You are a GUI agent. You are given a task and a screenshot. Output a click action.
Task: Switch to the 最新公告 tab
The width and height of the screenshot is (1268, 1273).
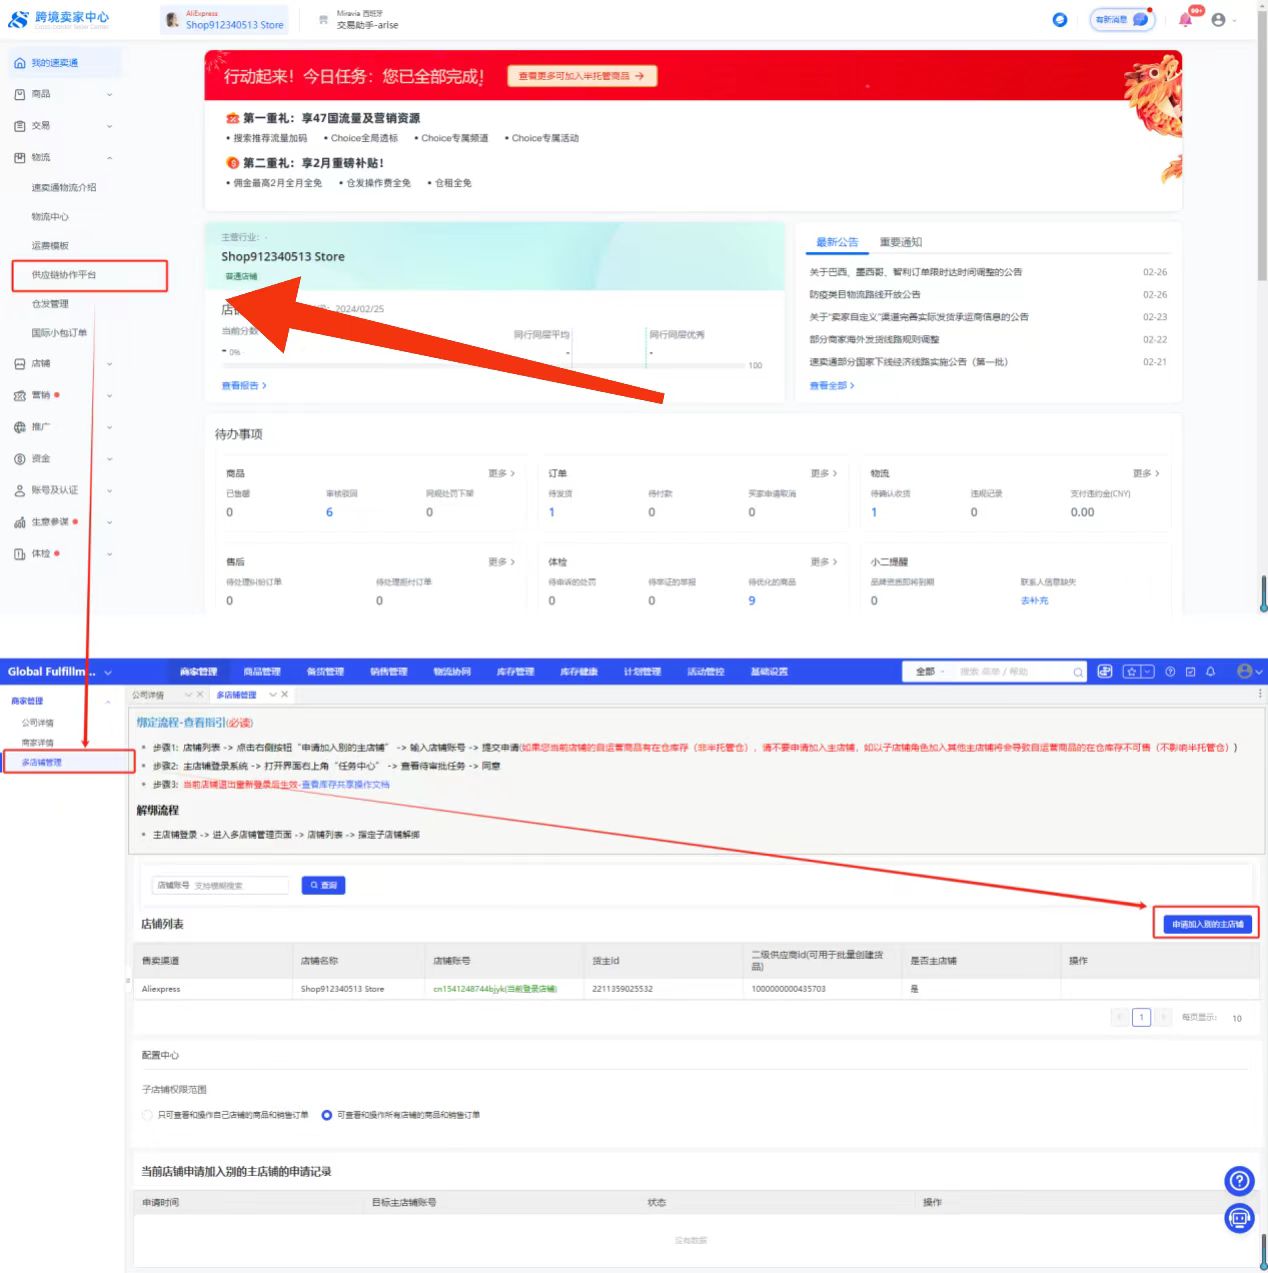click(837, 242)
